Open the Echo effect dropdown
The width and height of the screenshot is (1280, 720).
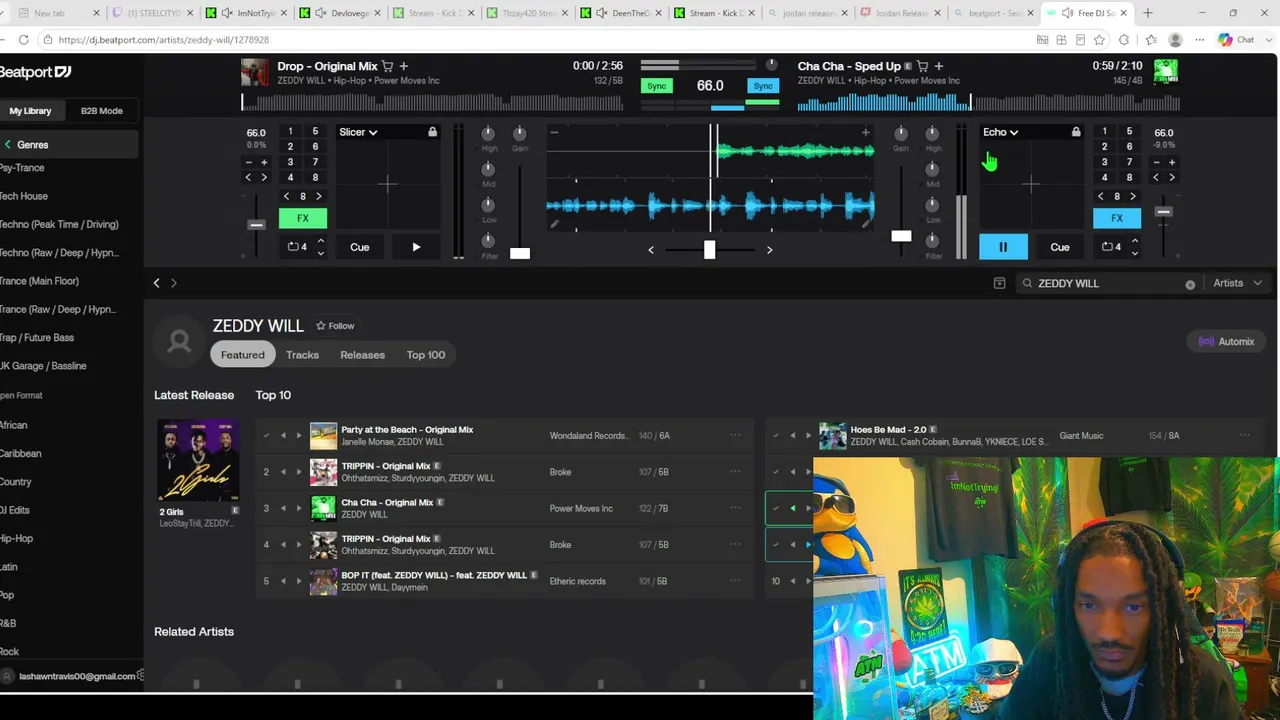pos(1001,132)
